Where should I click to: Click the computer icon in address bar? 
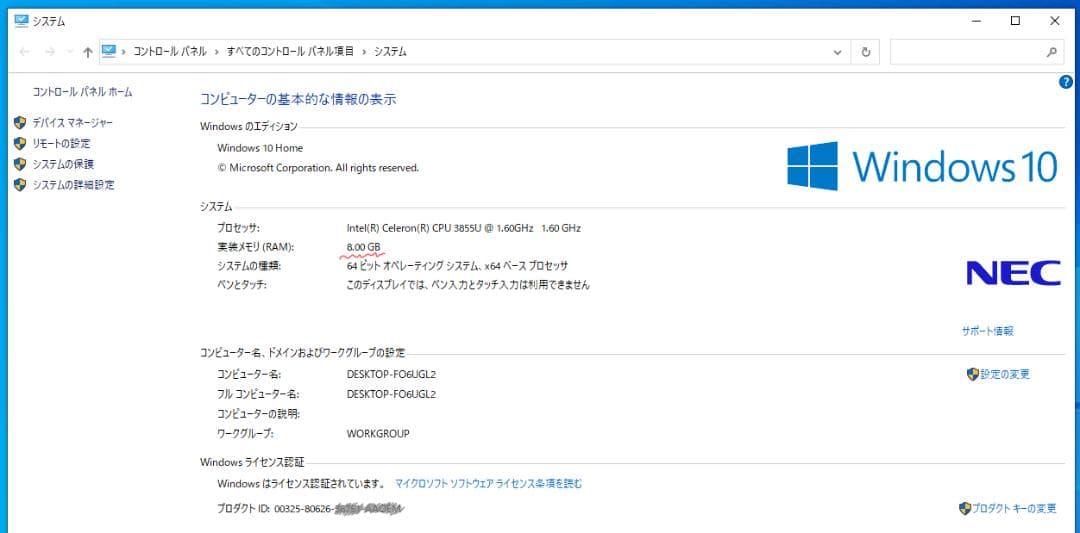coord(109,51)
